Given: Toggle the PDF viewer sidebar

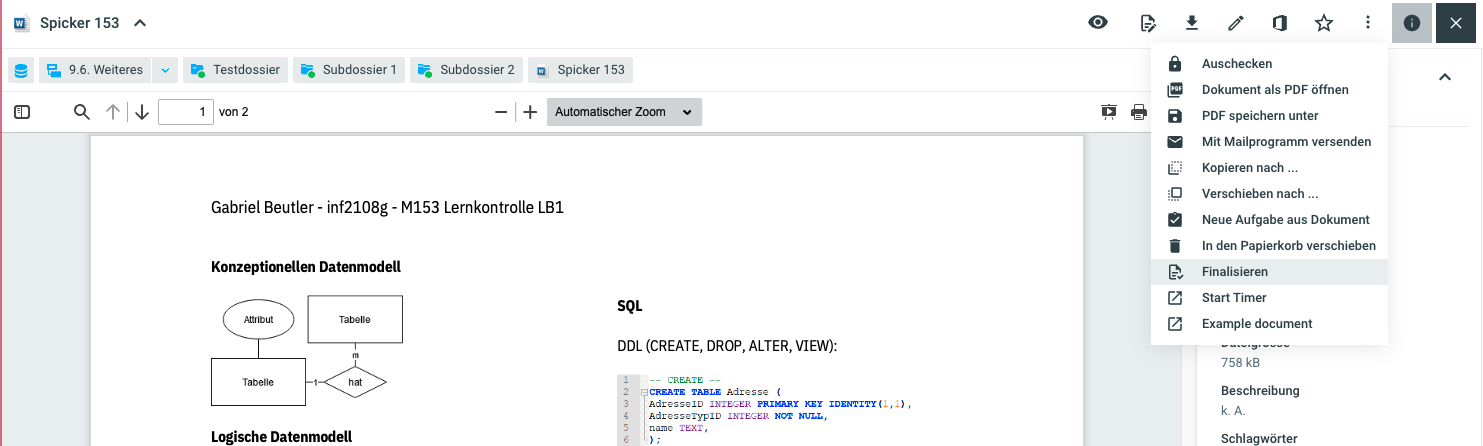Looking at the screenshot, I should pos(22,112).
